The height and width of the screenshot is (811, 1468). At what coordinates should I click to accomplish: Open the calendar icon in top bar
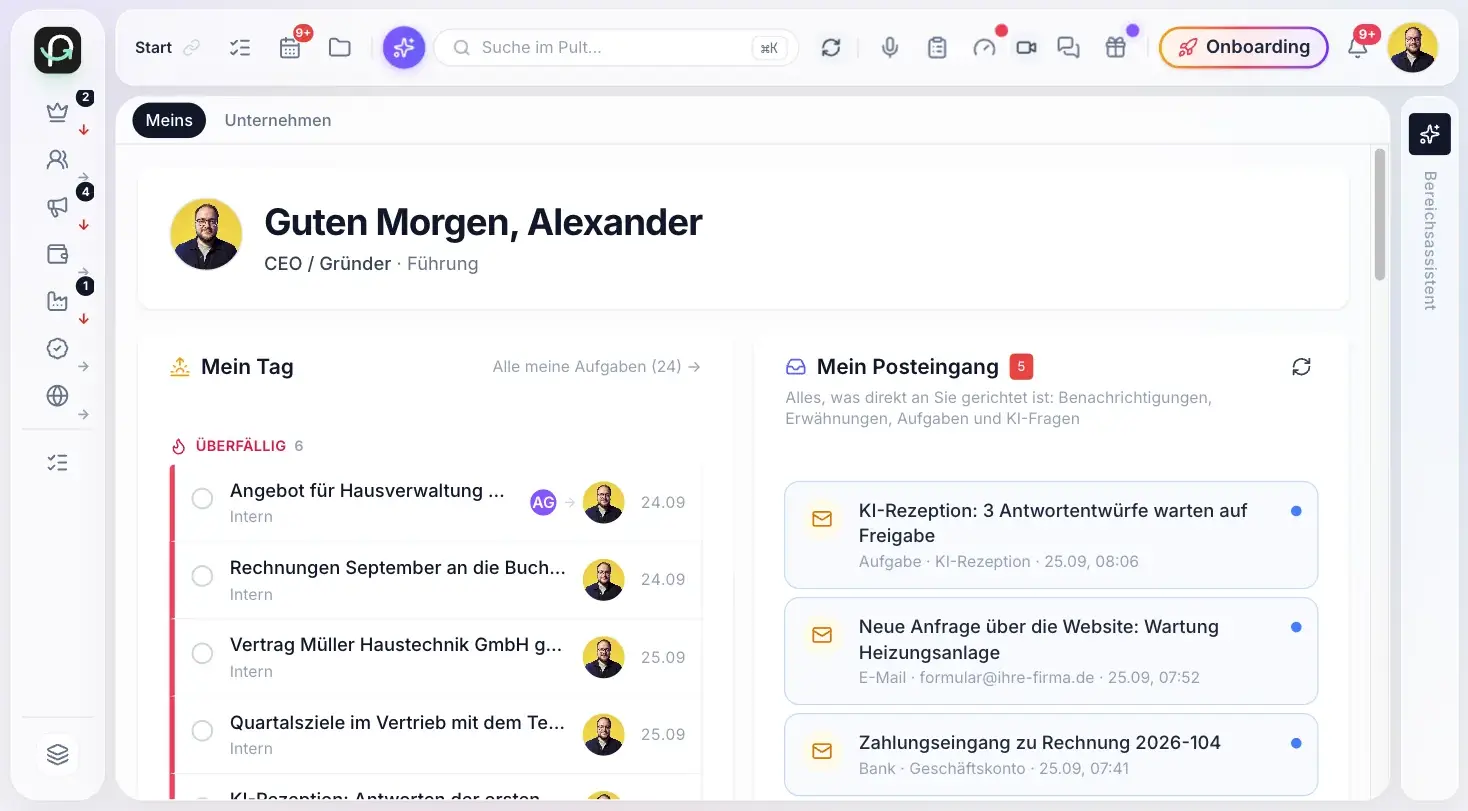(290, 48)
